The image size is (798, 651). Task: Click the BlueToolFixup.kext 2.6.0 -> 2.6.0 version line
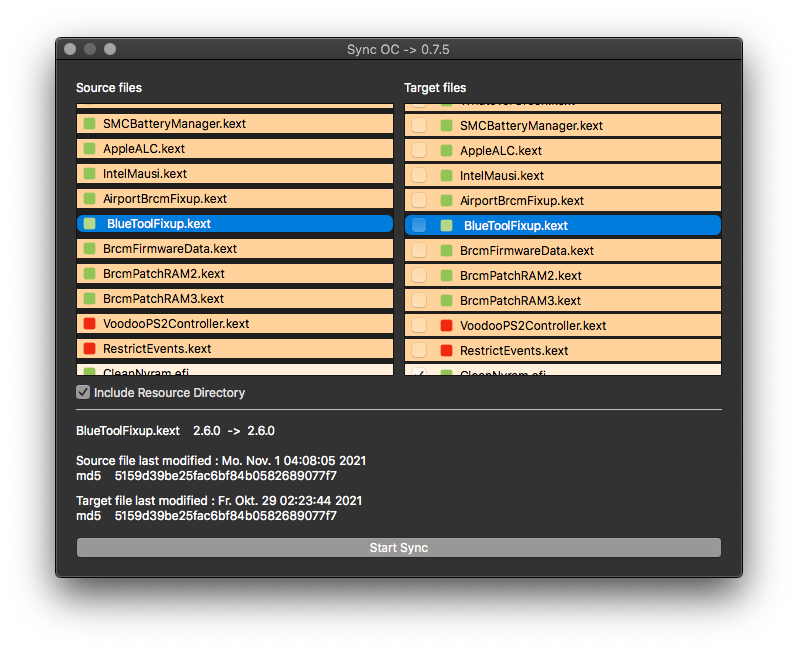175,431
